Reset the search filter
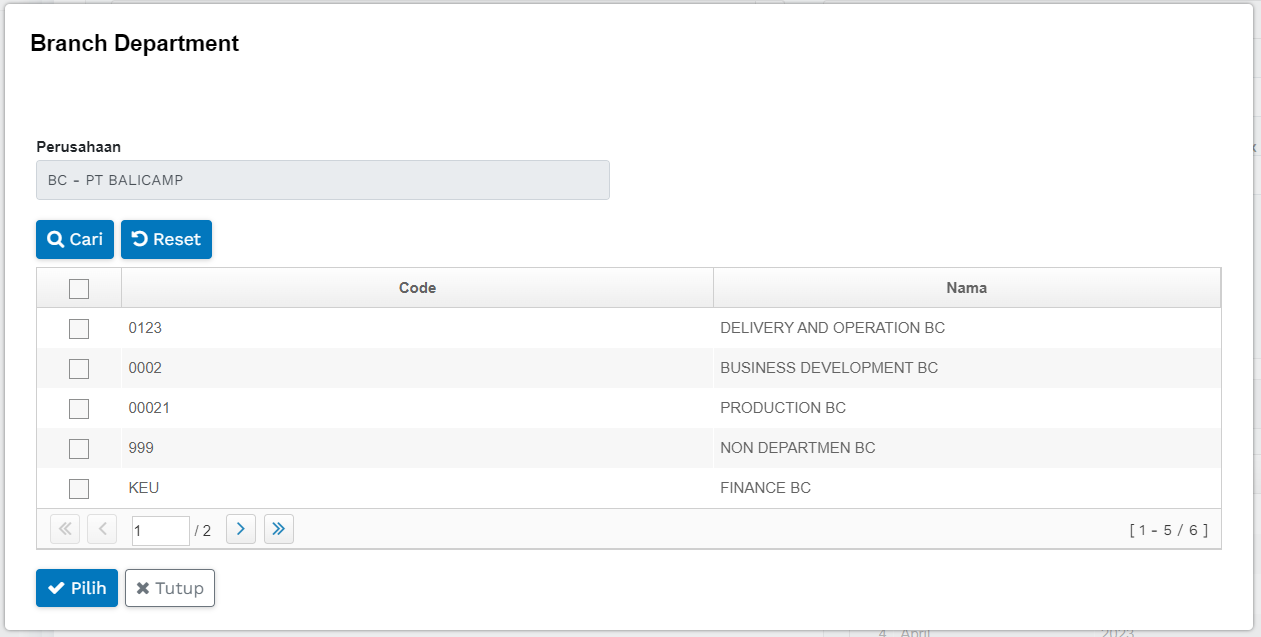1261x637 pixels. [166, 240]
